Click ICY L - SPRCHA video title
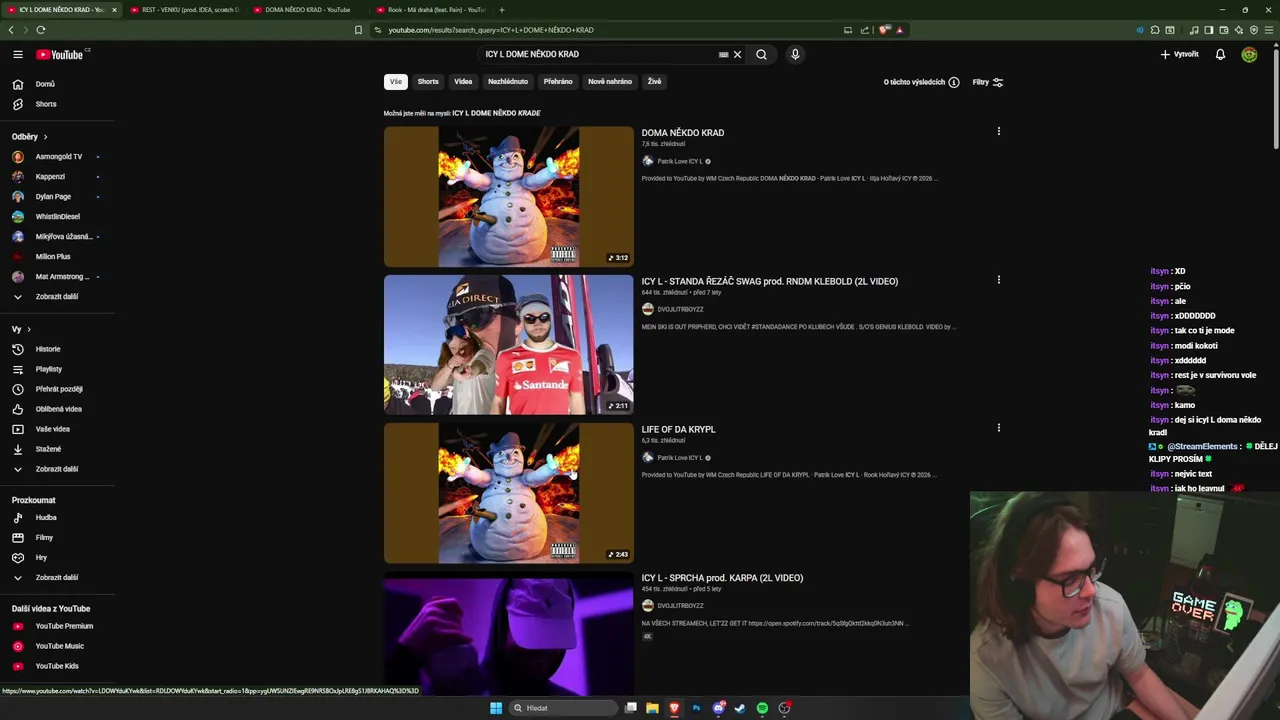 point(722,578)
